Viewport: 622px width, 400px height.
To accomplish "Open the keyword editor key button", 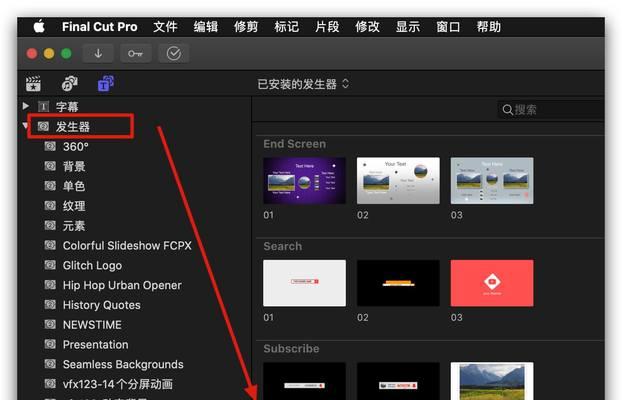I will (135, 54).
